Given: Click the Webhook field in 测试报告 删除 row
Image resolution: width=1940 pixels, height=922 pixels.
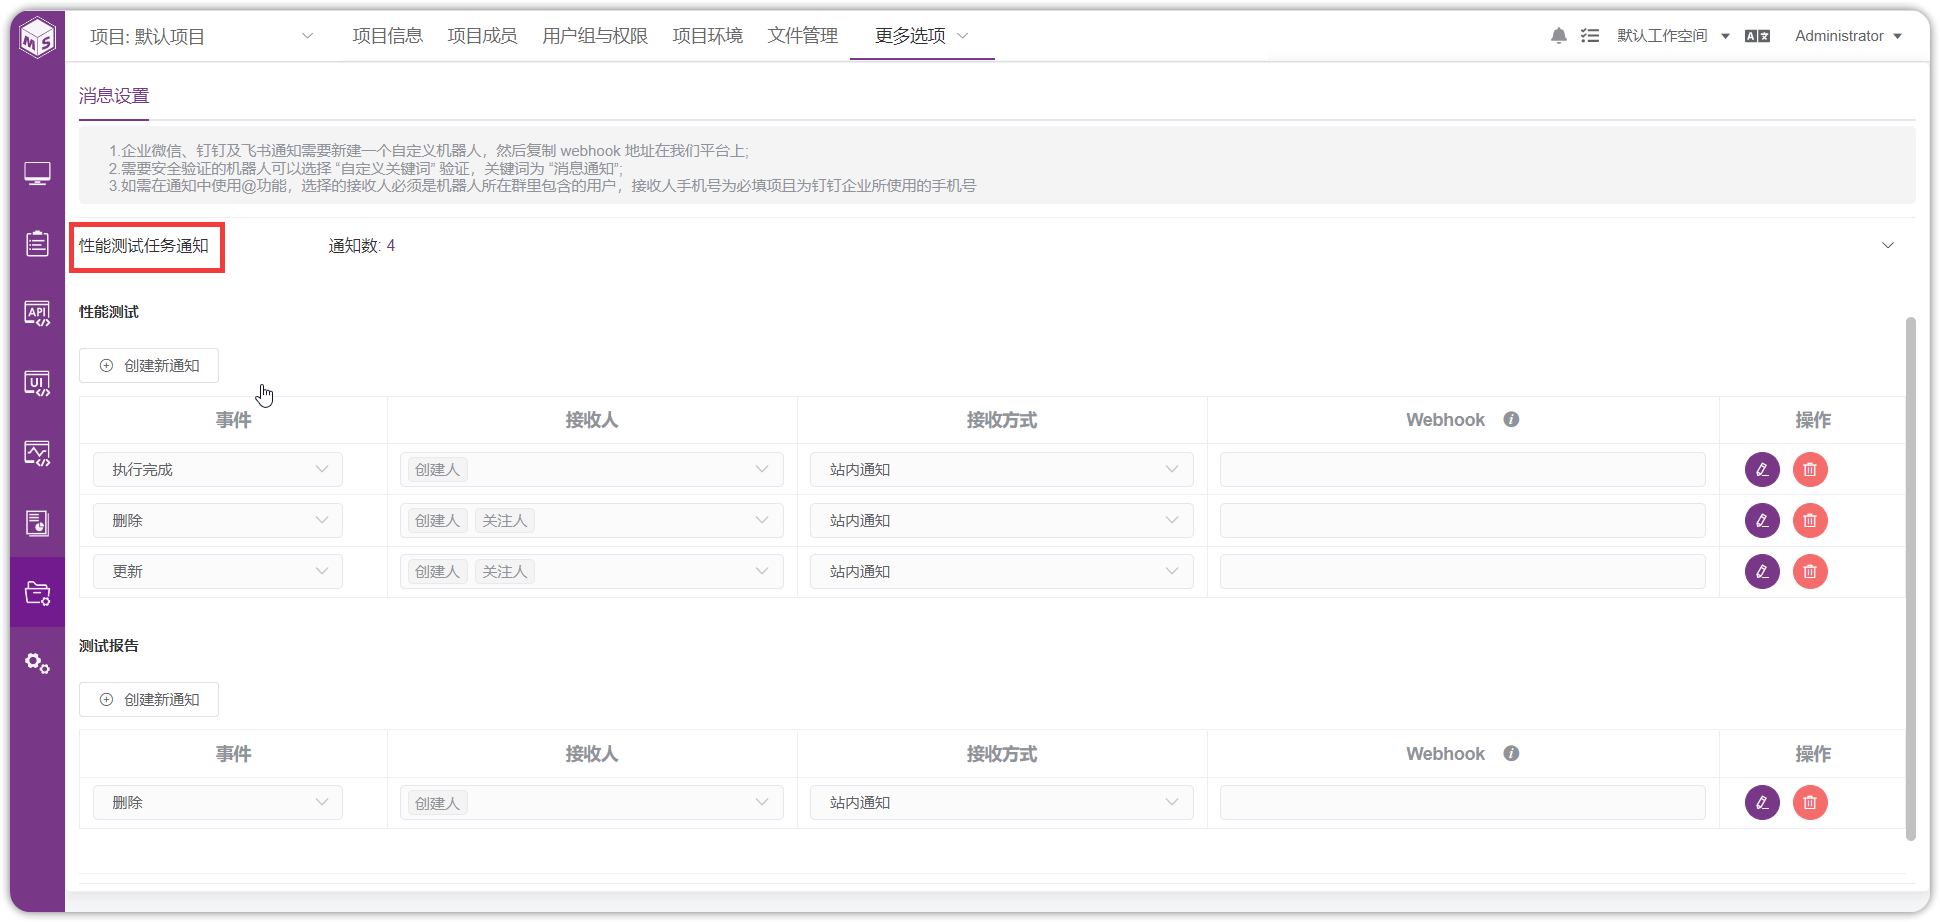Looking at the screenshot, I should click(x=1463, y=802).
